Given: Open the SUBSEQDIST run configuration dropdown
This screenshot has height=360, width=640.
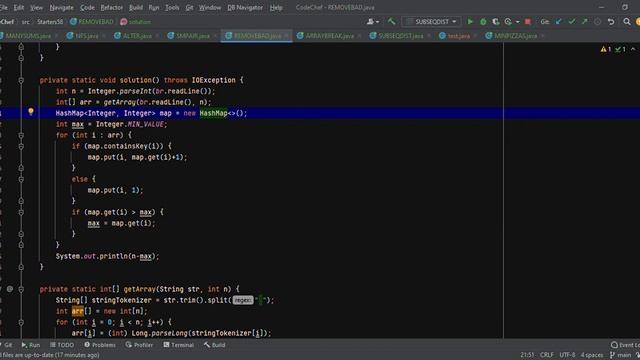Looking at the screenshot, I should click(x=431, y=22).
